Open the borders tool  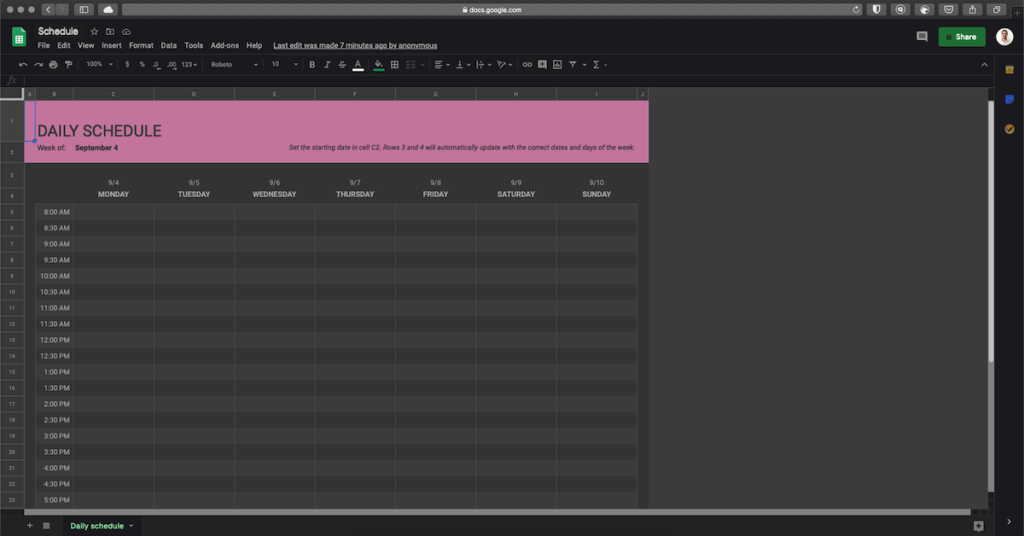(394, 65)
